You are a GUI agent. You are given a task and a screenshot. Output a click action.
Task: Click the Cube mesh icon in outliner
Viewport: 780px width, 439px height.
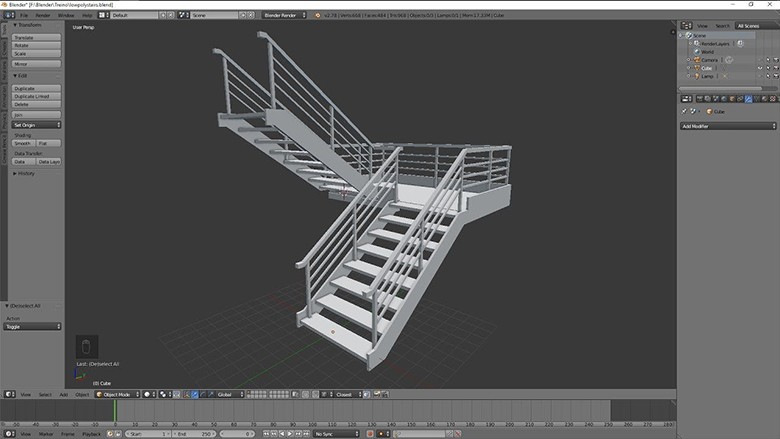pyautogui.click(x=697, y=68)
